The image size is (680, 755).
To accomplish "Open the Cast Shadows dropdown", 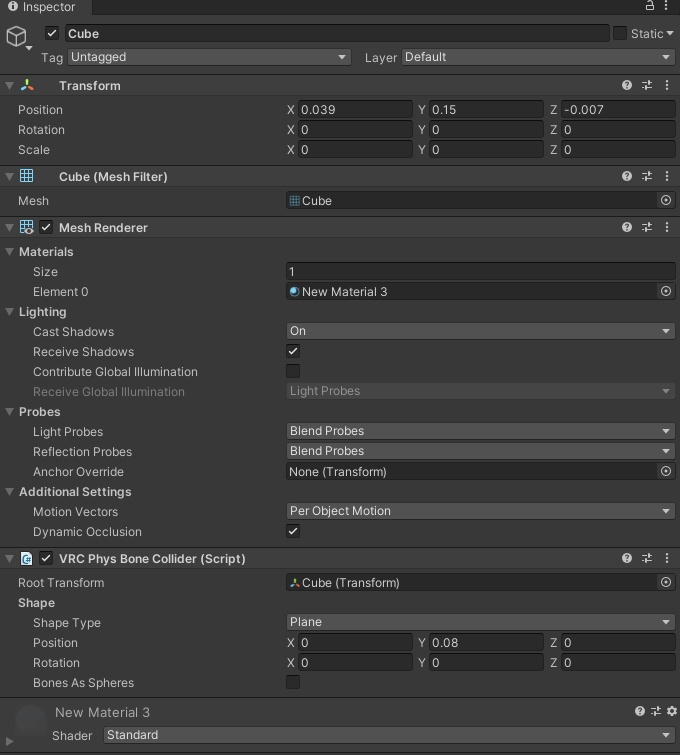I will click(480, 331).
